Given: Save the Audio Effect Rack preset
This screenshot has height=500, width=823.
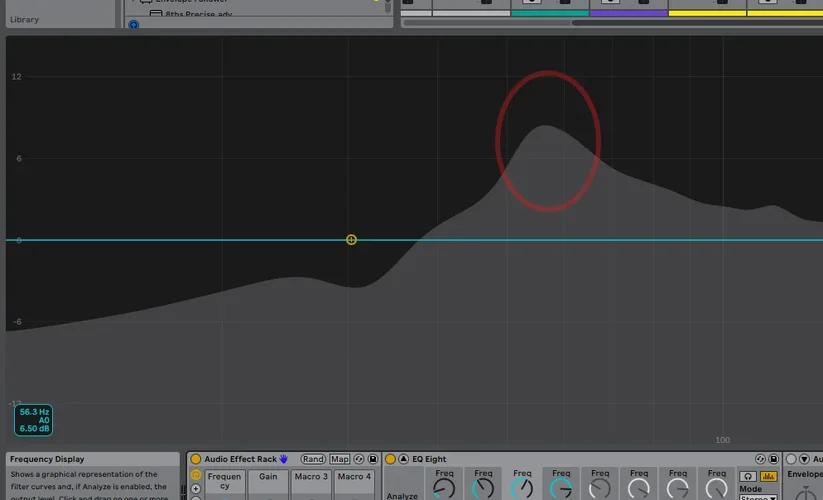Looking at the screenshot, I should coord(373,459).
